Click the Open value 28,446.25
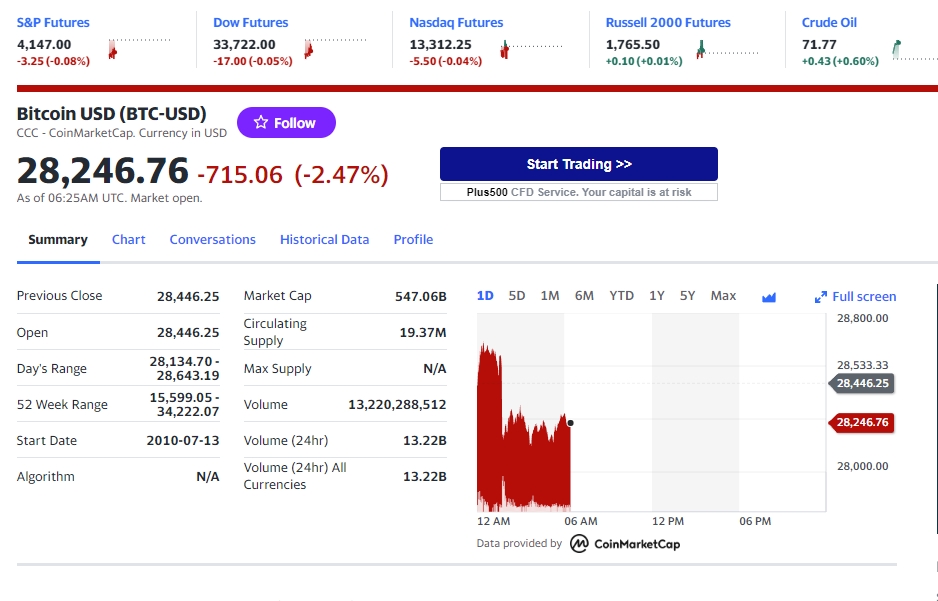Viewport: 938px width, 601px height. pyautogui.click(x=188, y=332)
